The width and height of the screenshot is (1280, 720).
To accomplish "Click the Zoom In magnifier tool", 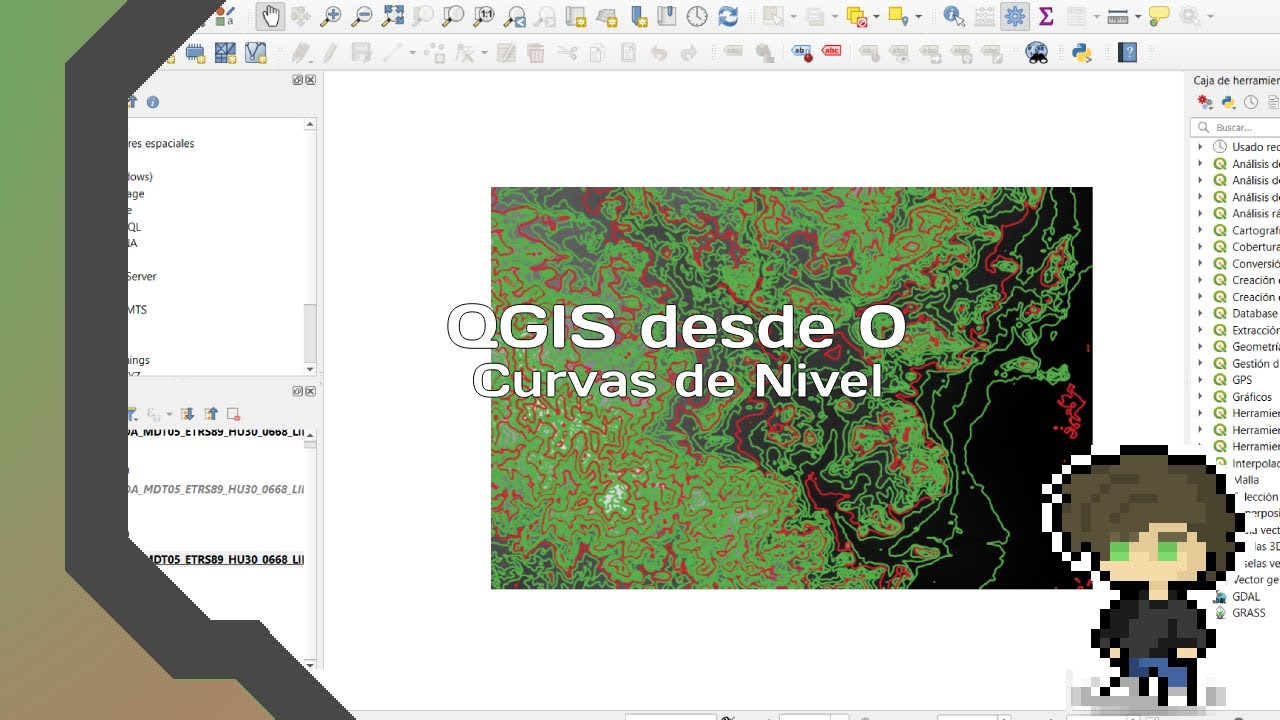I will click(x=331, y=16).
